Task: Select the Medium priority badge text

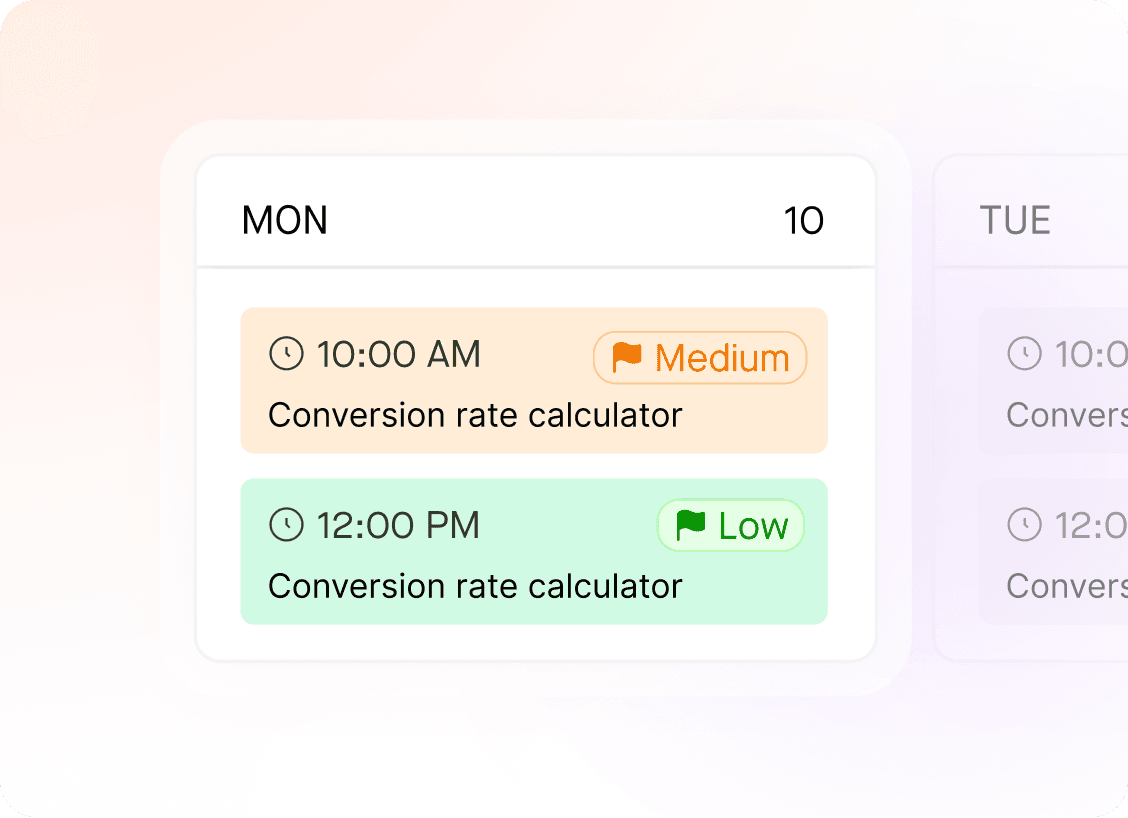Action: 722,358
